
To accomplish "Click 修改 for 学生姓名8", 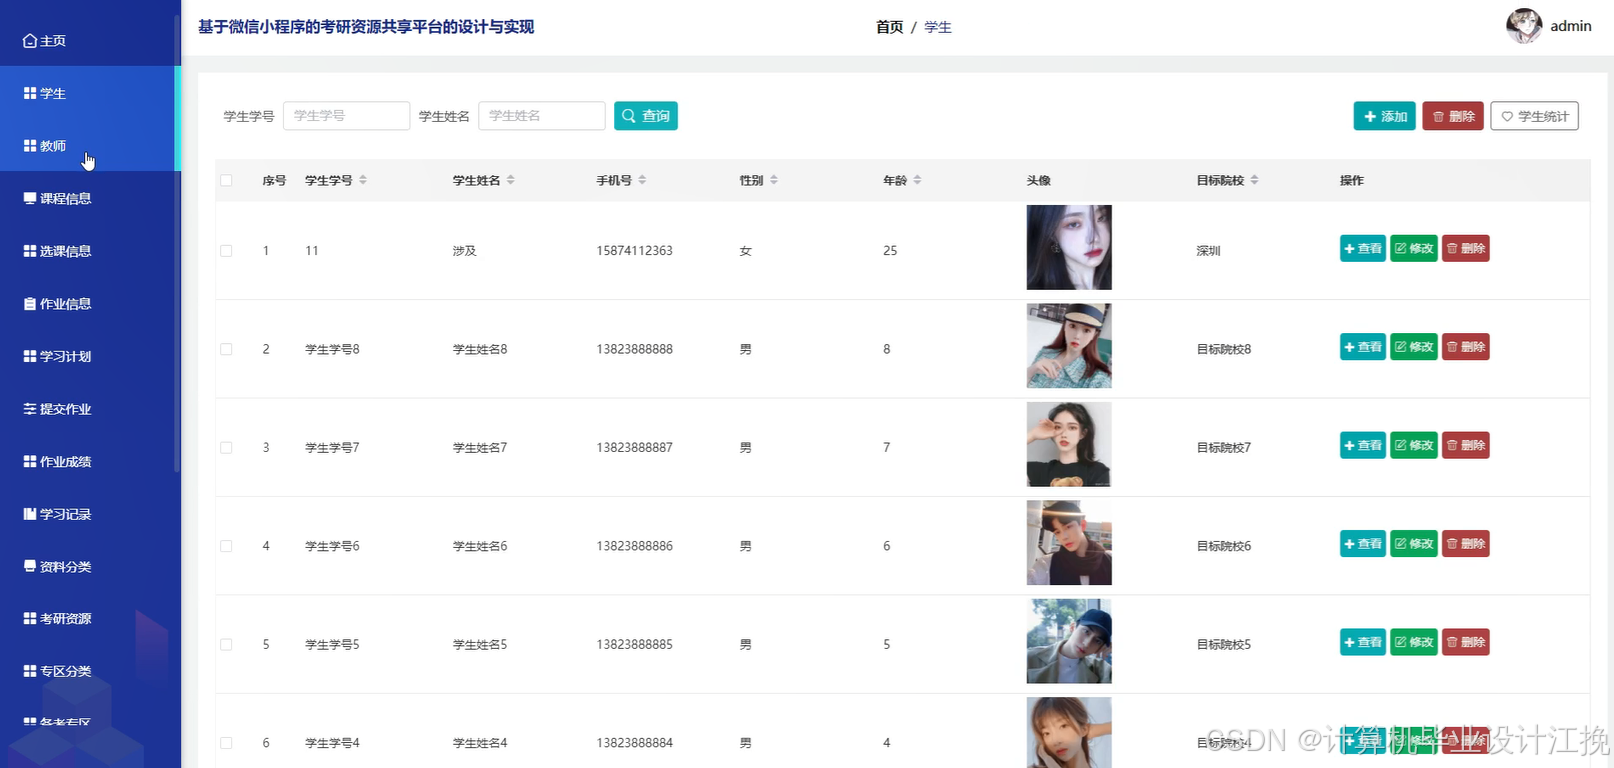I will click(1414, 347).
